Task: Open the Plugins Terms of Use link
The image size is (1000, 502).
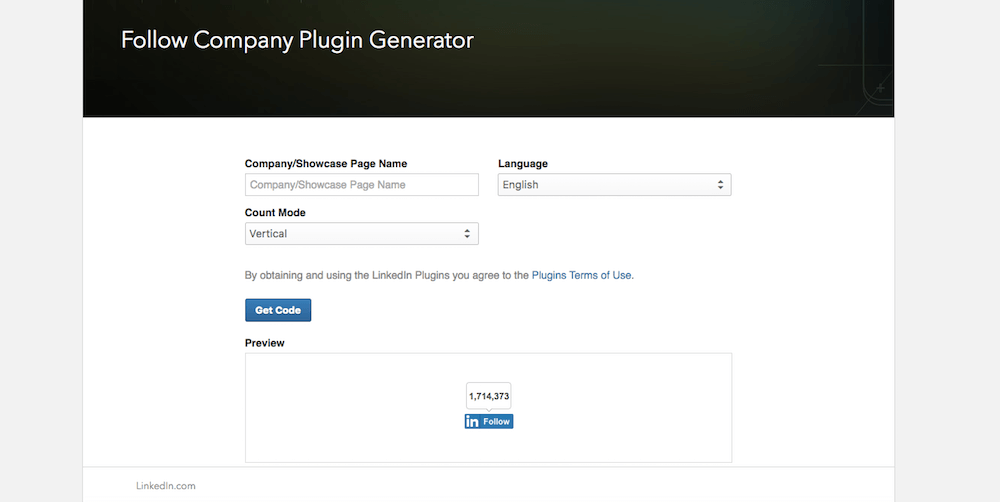Action: (x=581, y=275)
